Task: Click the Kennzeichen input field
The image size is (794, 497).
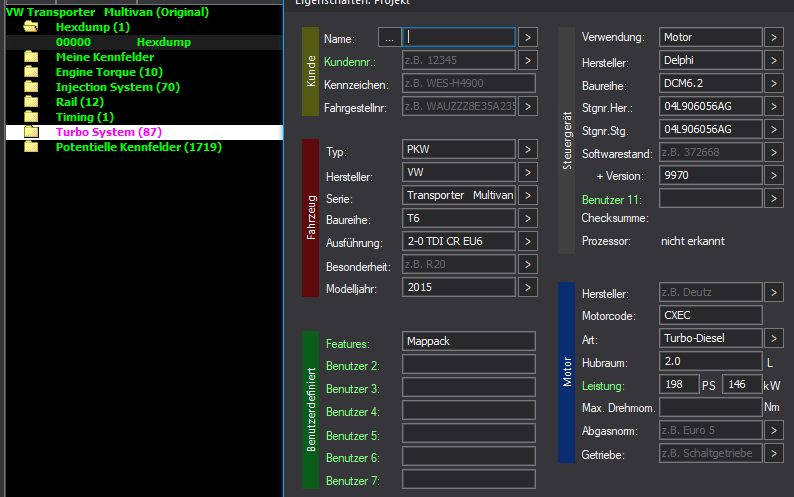Action: tap(468, 83)
